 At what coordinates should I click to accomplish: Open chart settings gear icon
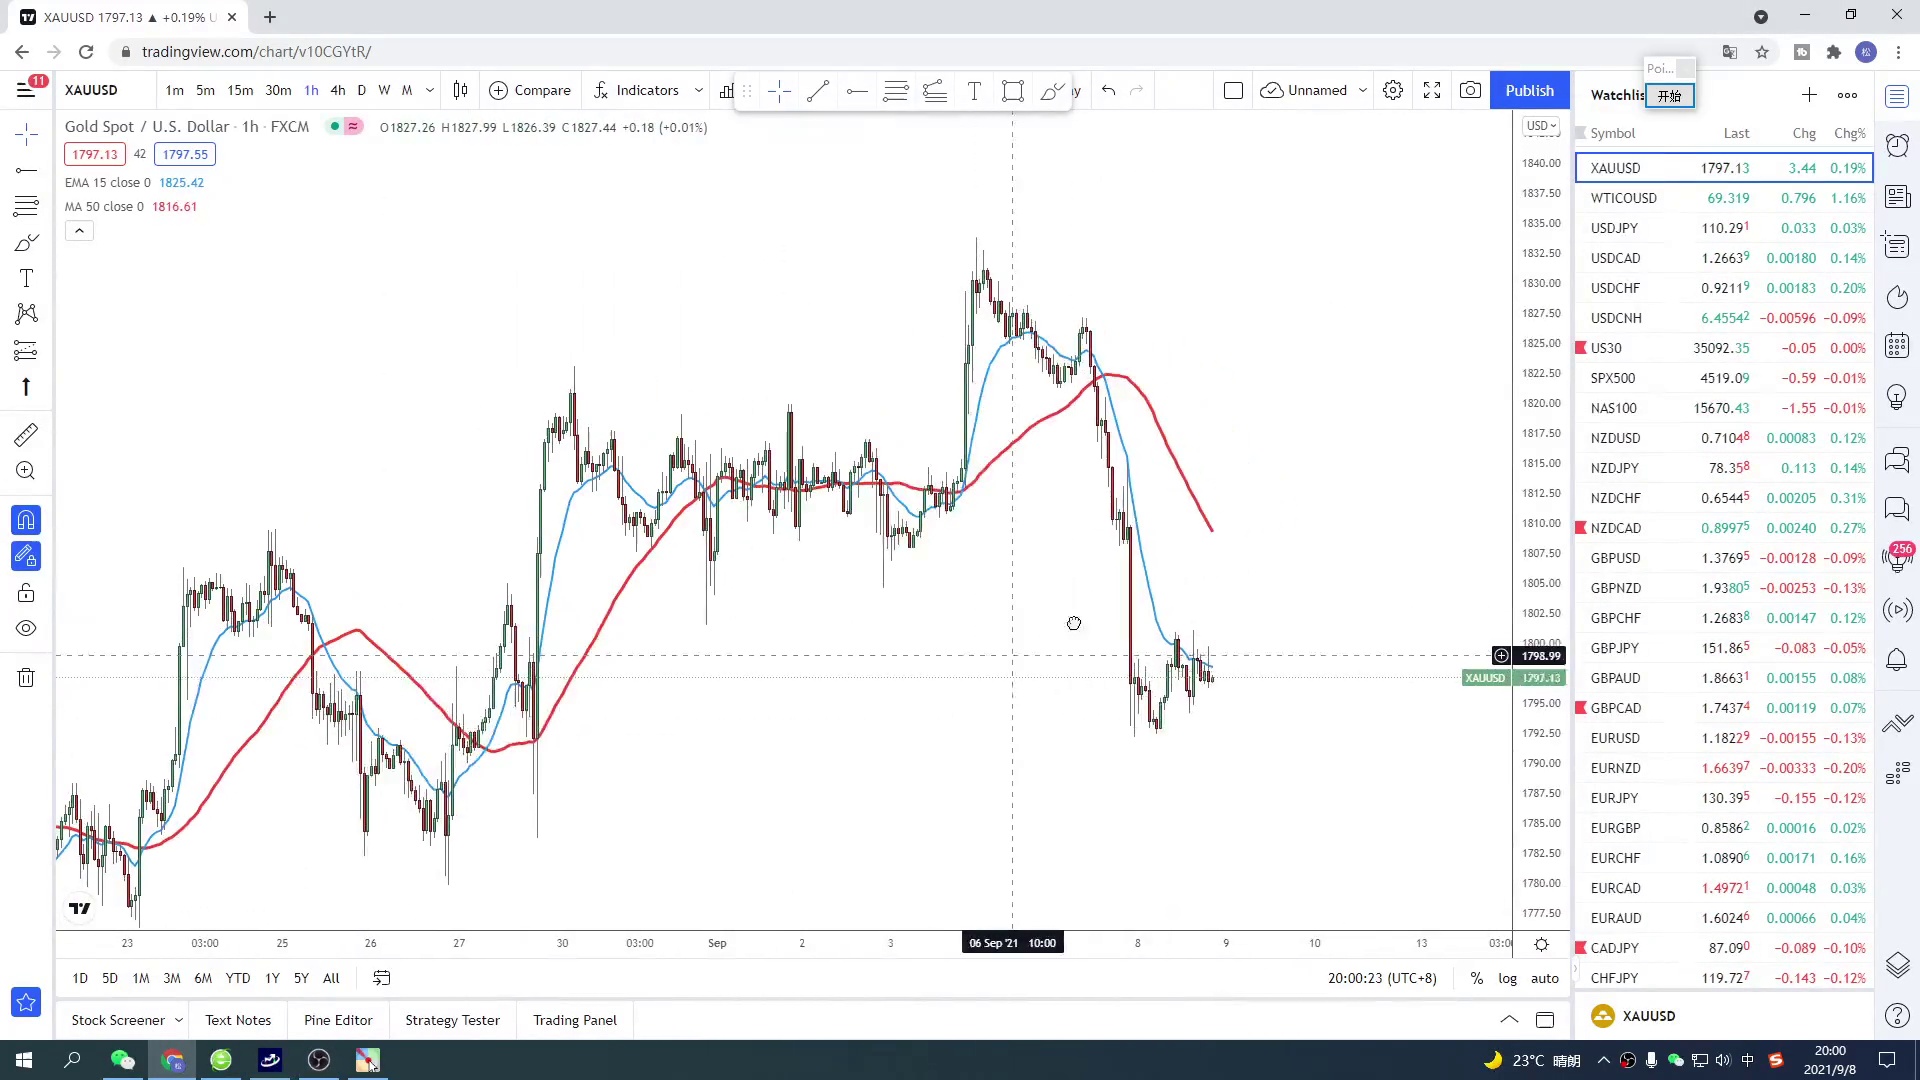tap(1393, 90)
